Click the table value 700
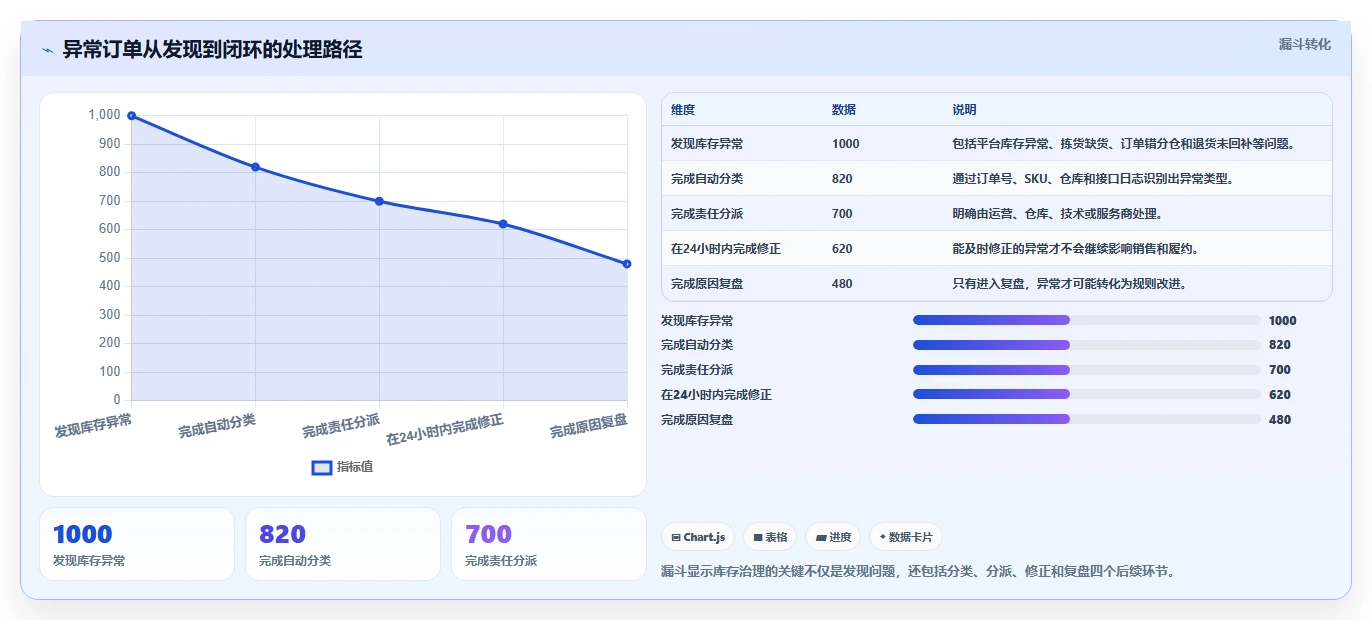Screen dimensions: 1372x620 [842, 214]
